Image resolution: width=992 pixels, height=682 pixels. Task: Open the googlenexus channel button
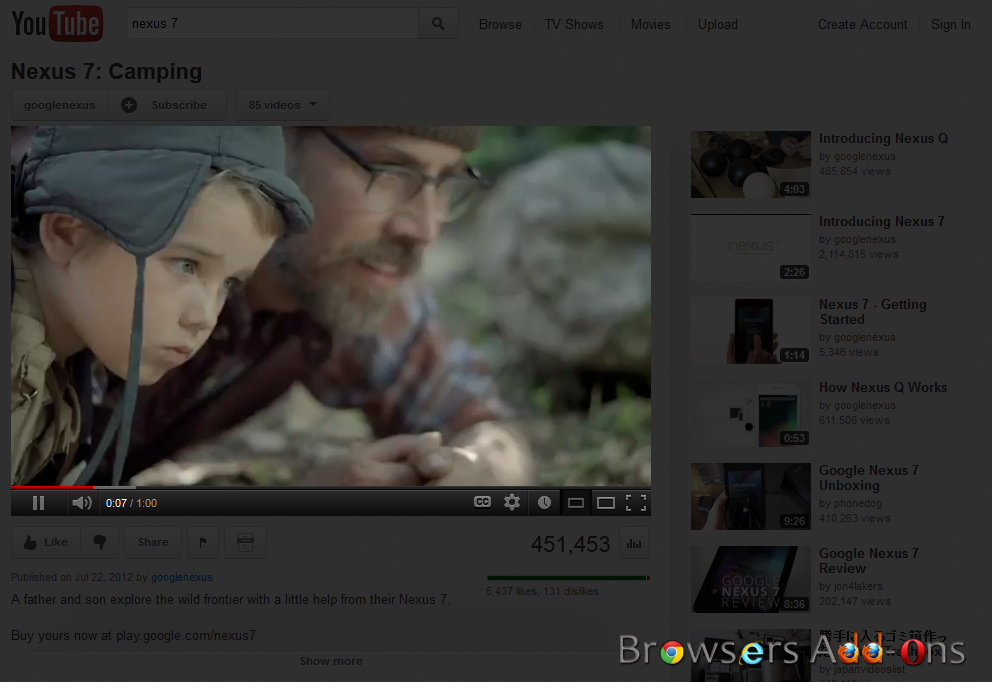pyautogui.click(x=60, y=105)
